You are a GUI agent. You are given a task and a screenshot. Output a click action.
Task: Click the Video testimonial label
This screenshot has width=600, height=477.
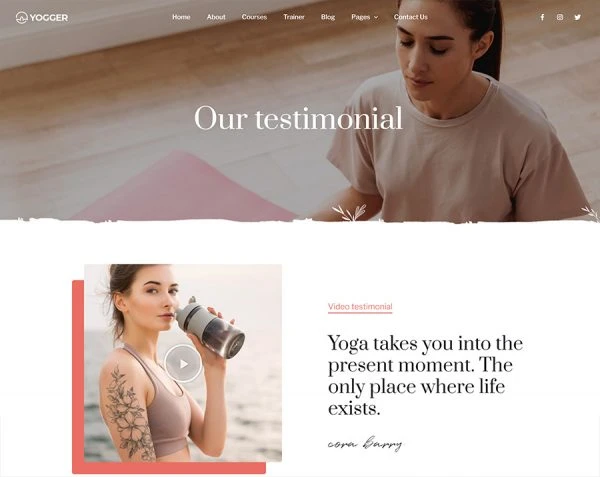(360, 307)
